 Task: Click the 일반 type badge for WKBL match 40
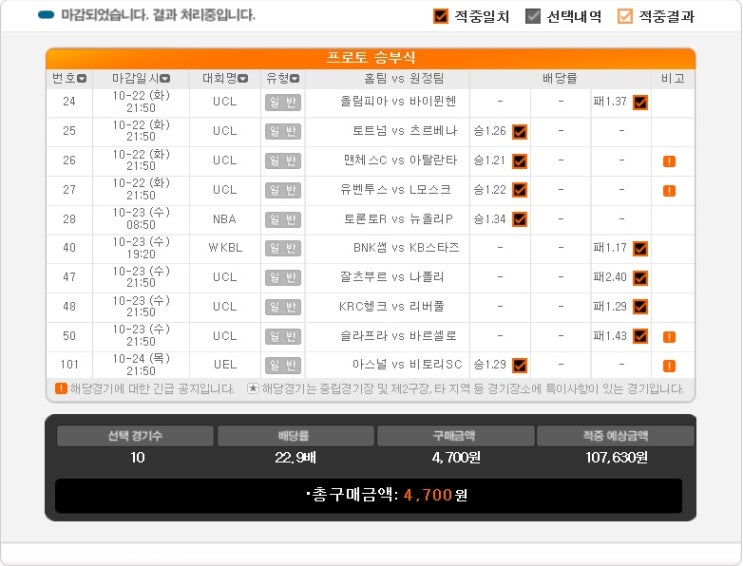(283, 248)
